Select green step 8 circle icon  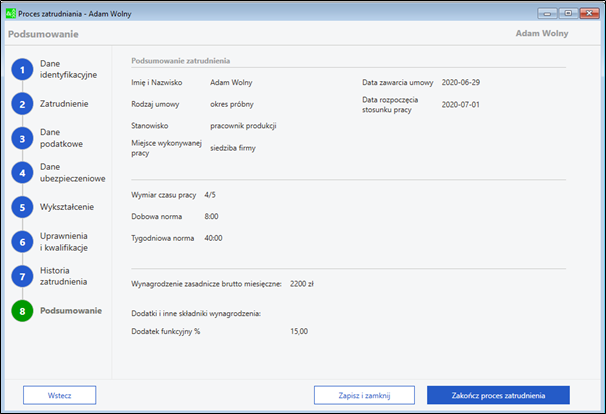click(x=22, y=311)
